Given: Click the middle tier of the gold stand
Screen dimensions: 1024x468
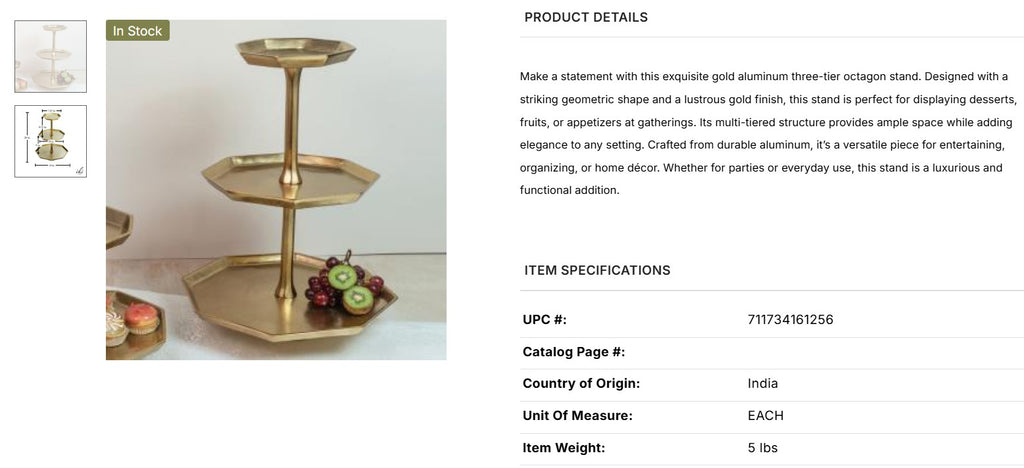Looking at the screenshot, I should click(290, 177).
